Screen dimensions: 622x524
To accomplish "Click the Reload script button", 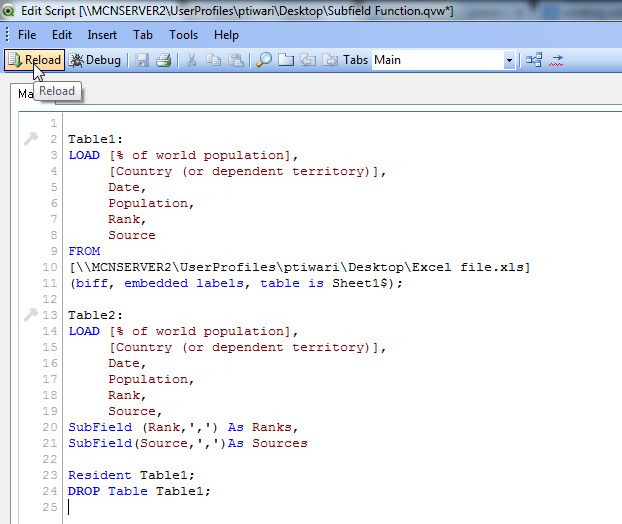I will pos(35,60).
